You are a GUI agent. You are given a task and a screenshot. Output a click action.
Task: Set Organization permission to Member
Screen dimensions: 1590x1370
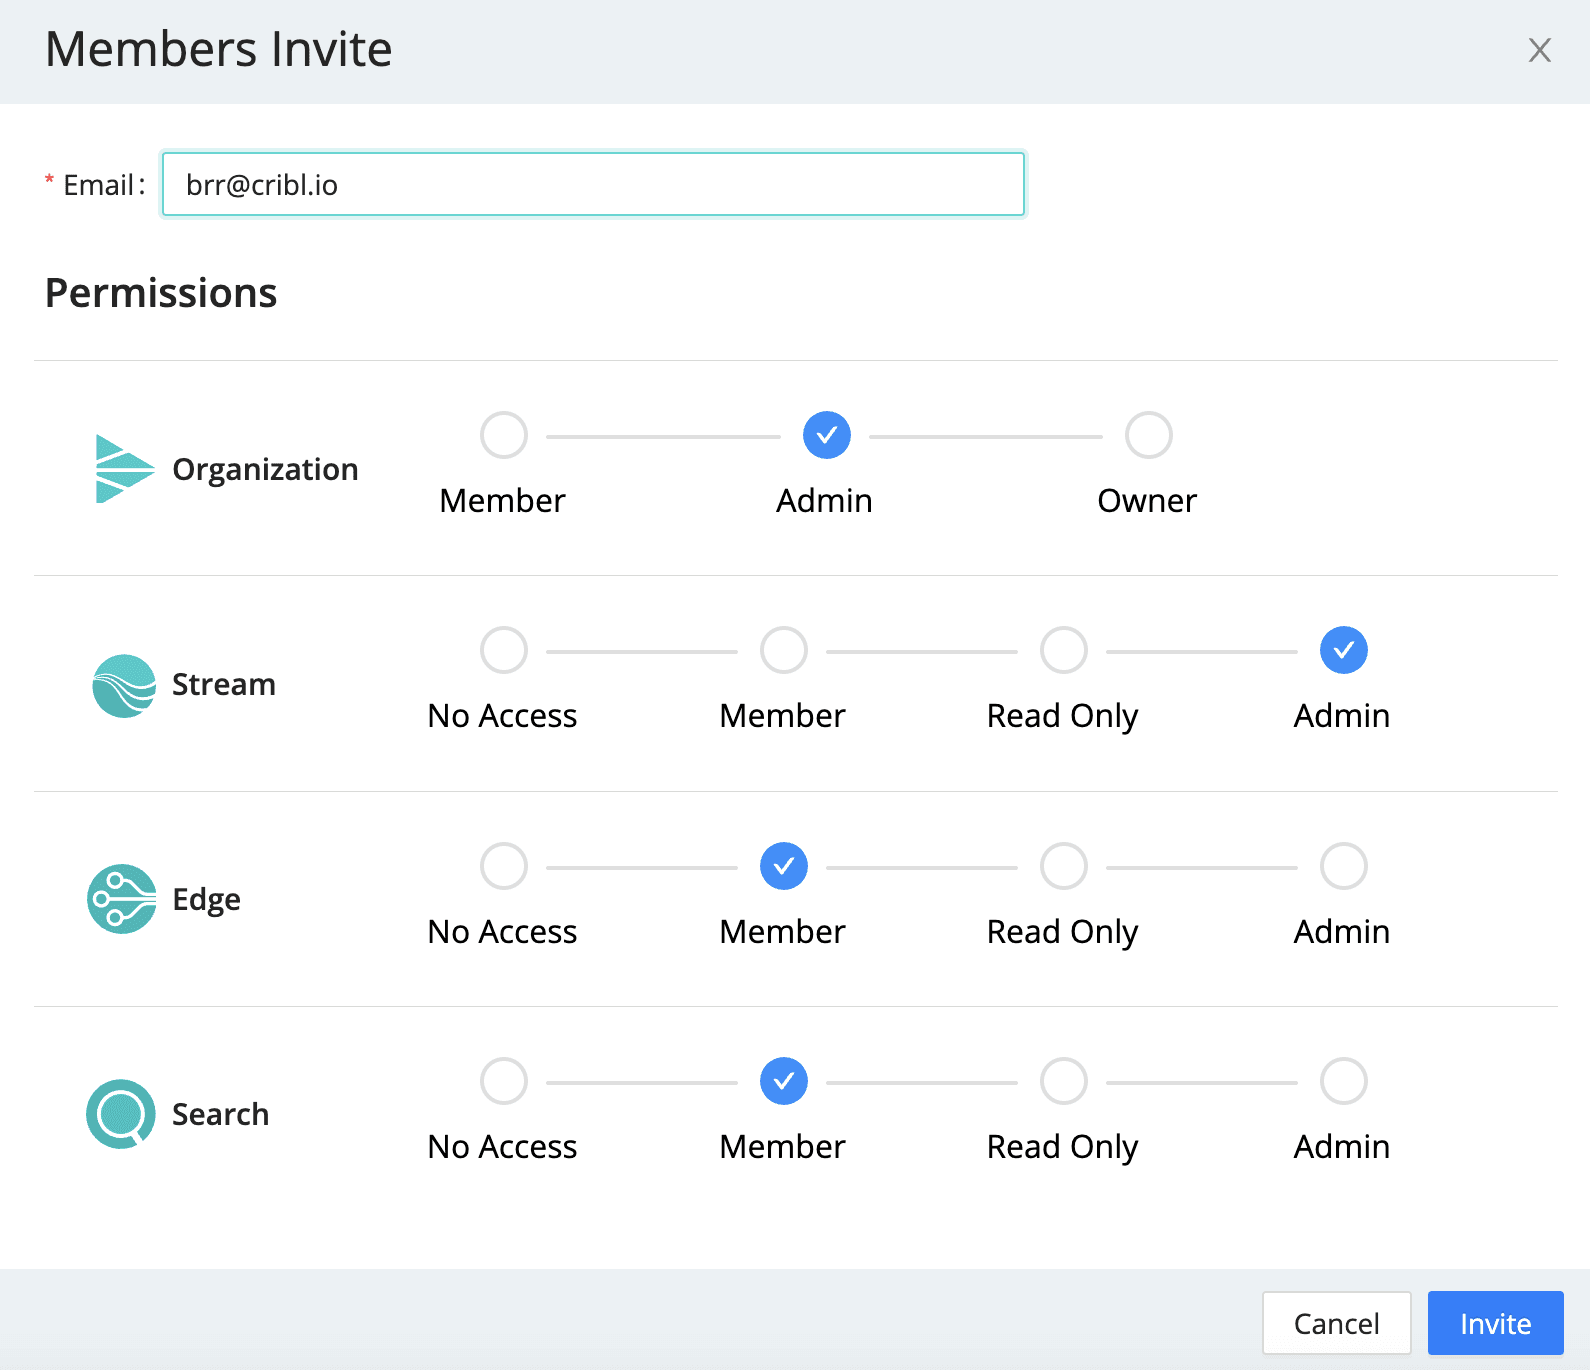tap(504, 436)
